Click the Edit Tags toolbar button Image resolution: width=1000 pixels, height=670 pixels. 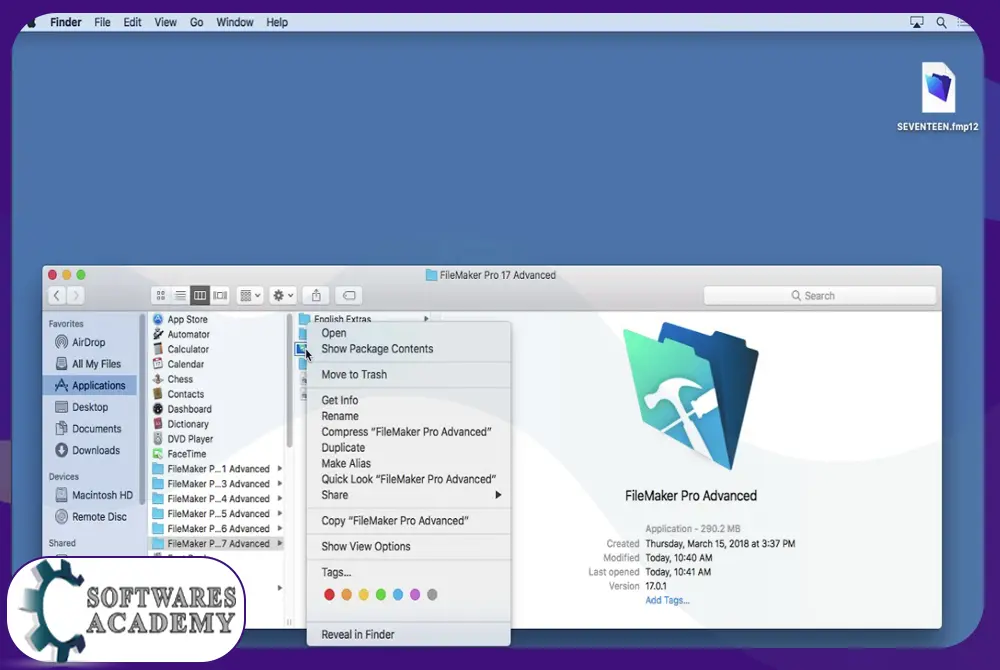[x=349, y=296]
